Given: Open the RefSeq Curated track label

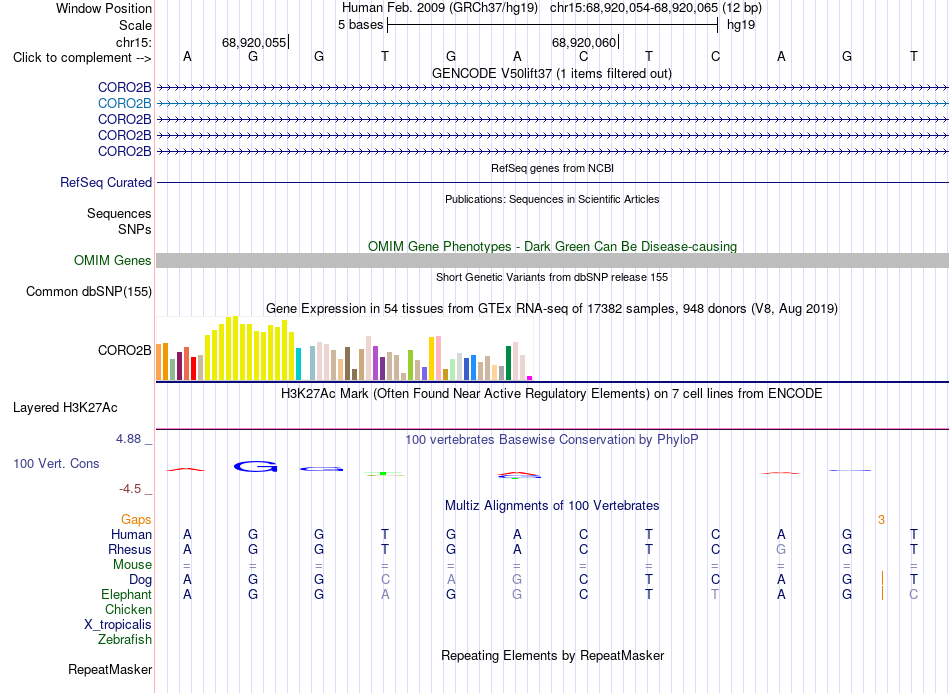Looking at the screenshot, I should [x=106, y=182].
